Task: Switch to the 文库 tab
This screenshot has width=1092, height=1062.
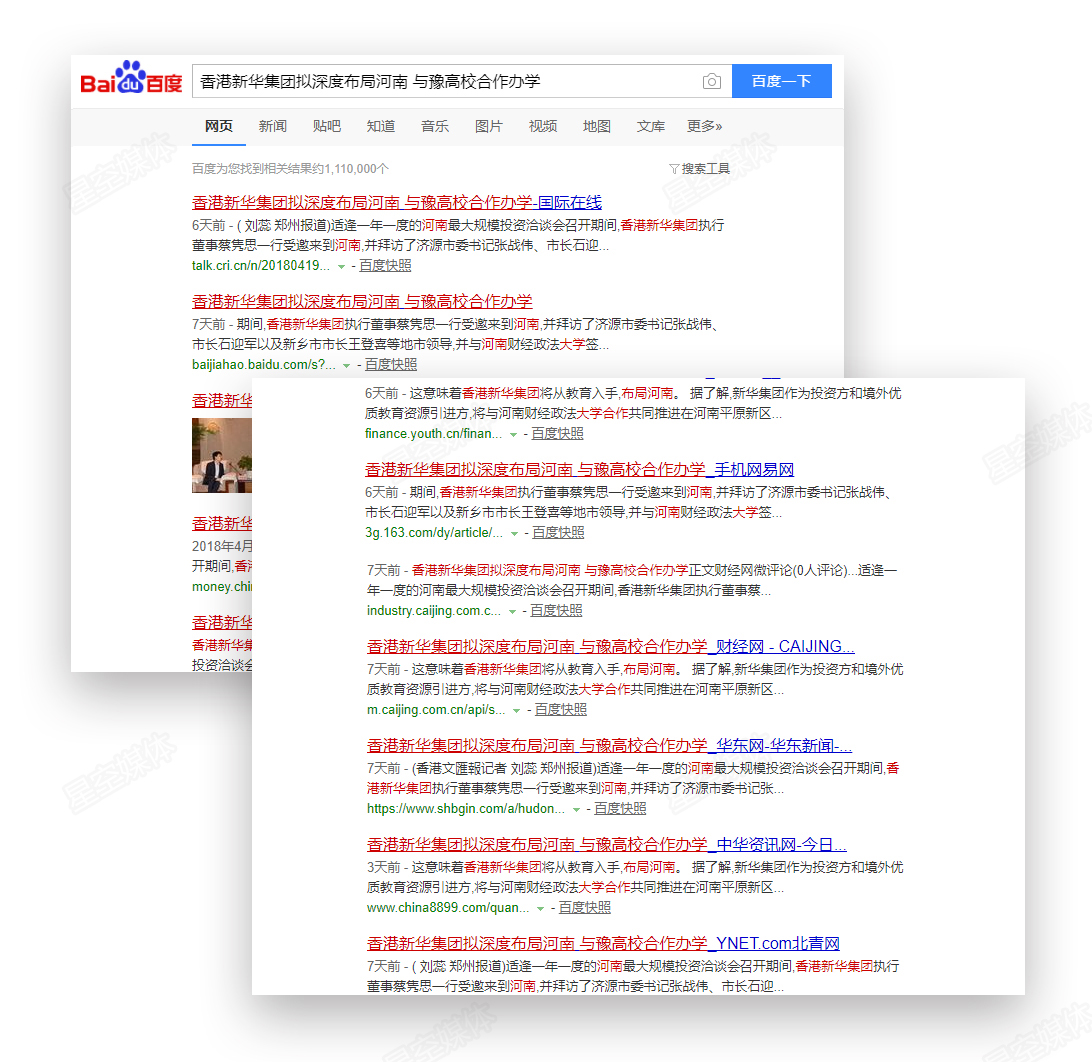Action: 650,126
